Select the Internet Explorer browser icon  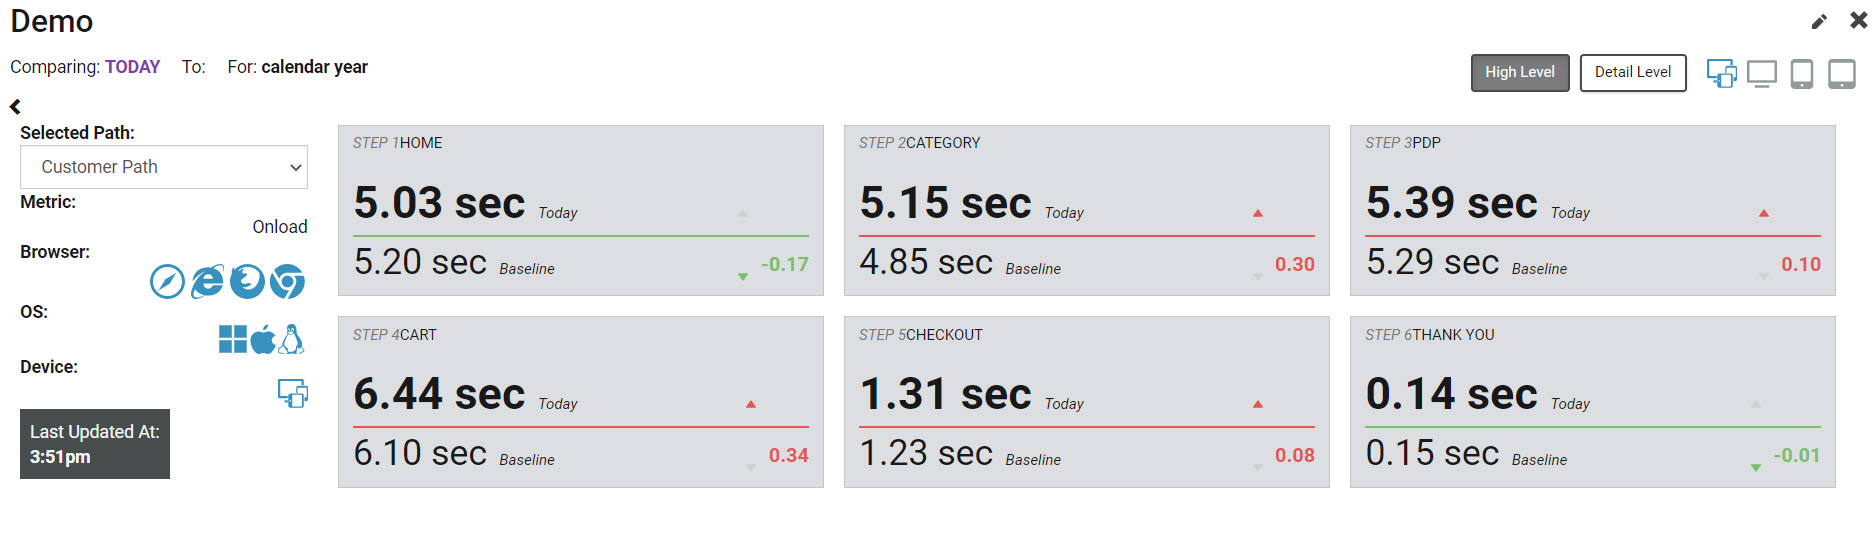click(207, 282)
